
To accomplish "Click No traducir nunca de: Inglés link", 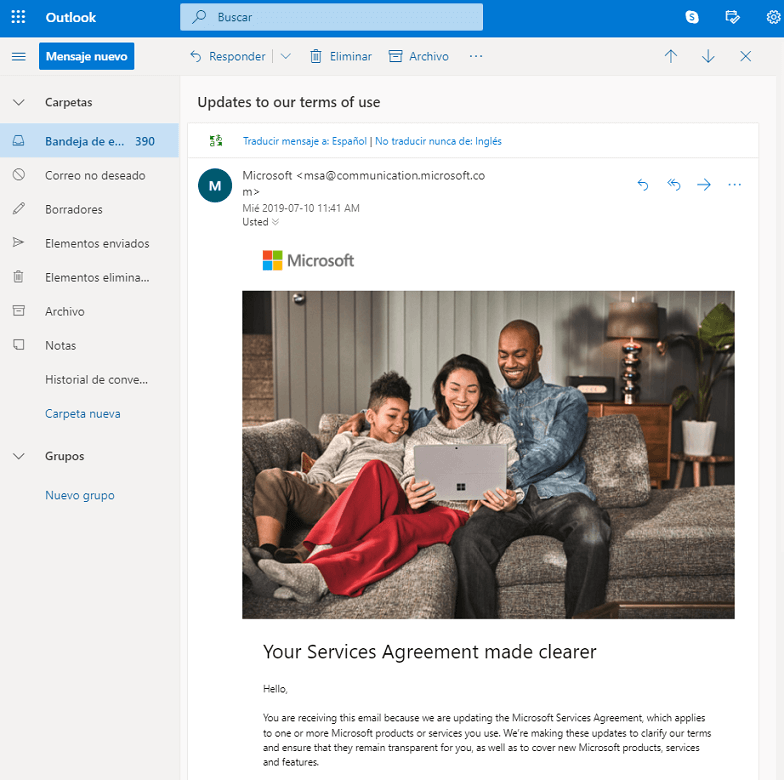I will 438,141.
